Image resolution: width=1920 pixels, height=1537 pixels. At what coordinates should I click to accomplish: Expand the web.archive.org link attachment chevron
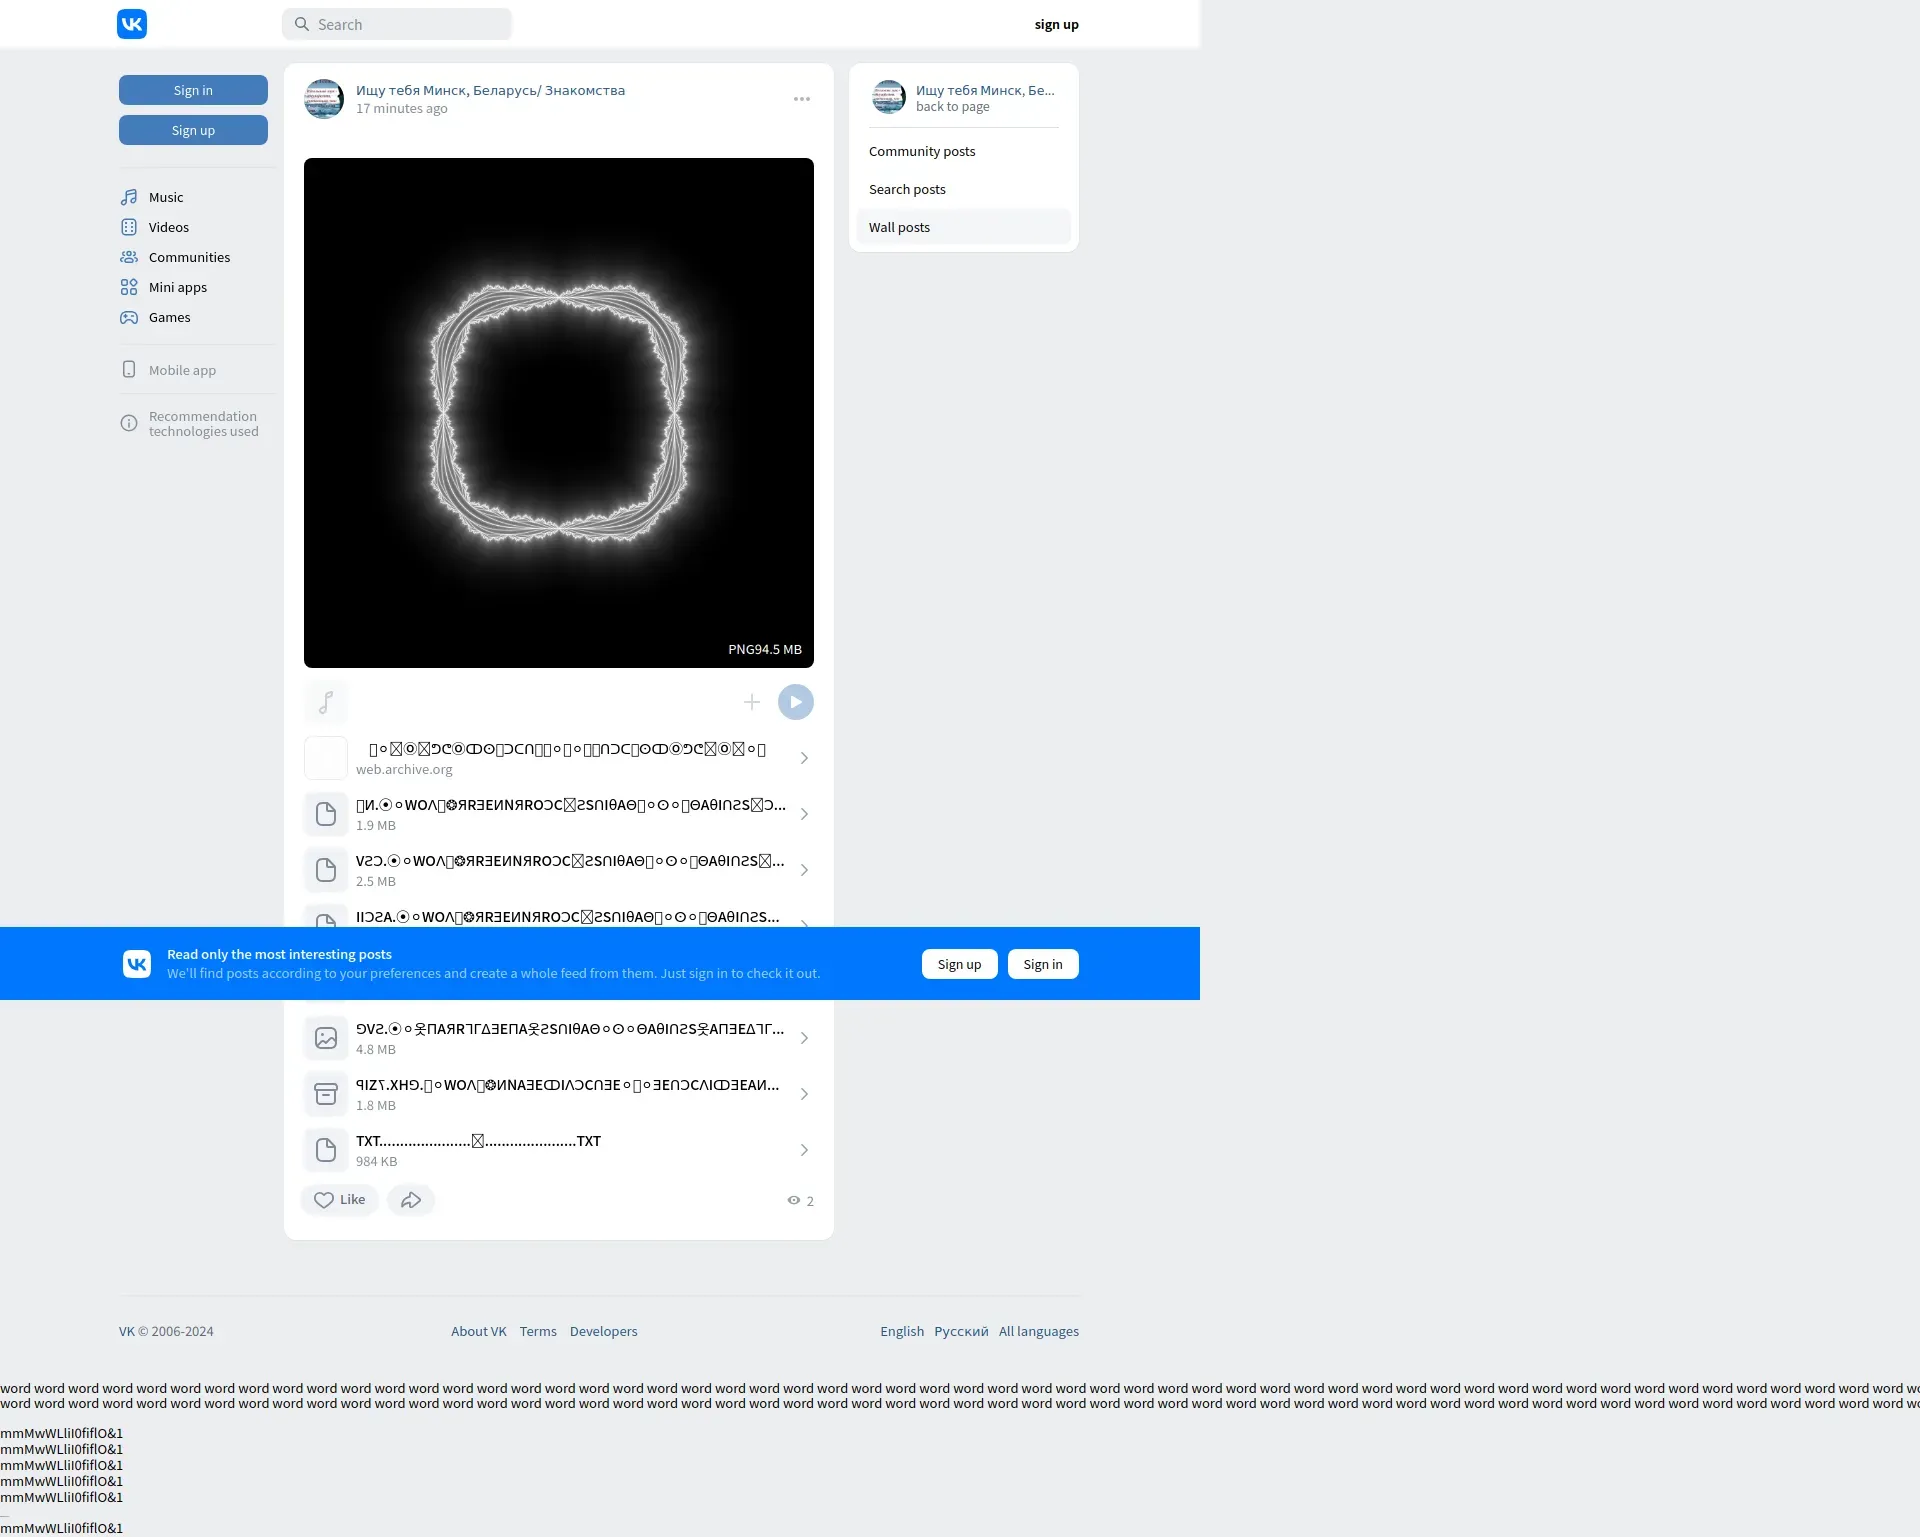pyautogui.click(x=804, y=759)
